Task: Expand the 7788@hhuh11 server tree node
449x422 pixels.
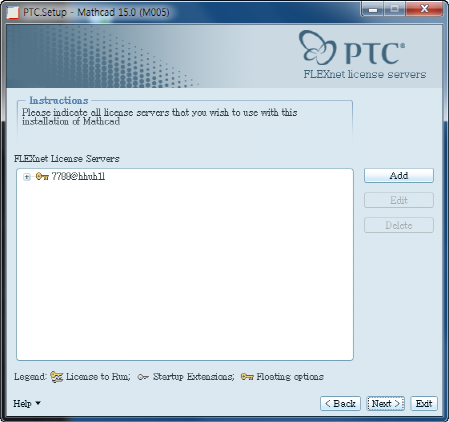Action: click(27, 177)
